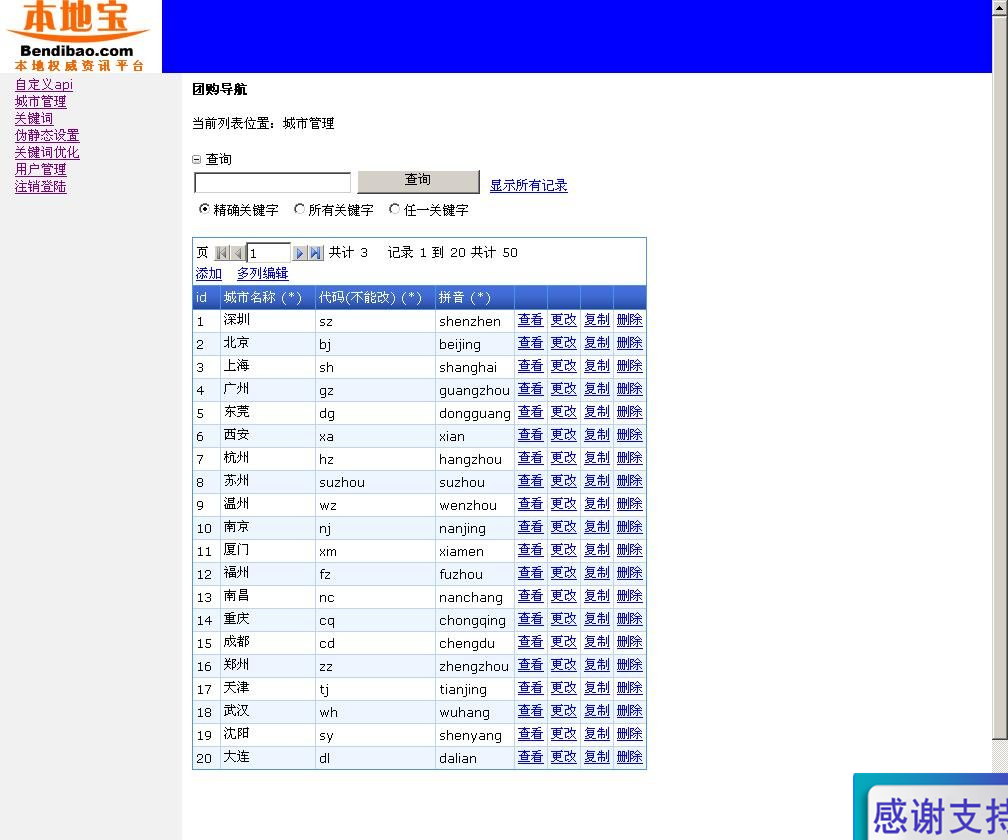Viewport: 1008px width, 840px height.
Task: Open 城市管理 in sidebar menu
Action: click(x=40, y=102)
